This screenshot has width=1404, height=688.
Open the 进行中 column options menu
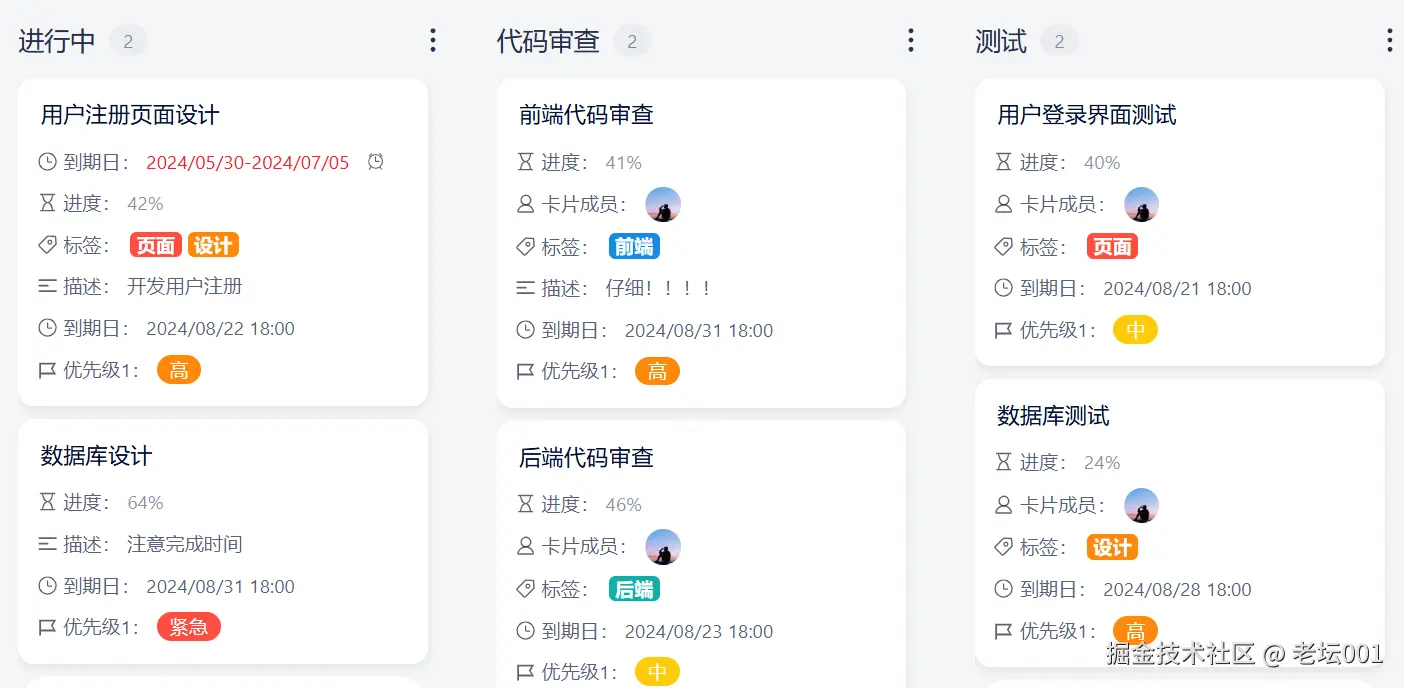[432, 40]
